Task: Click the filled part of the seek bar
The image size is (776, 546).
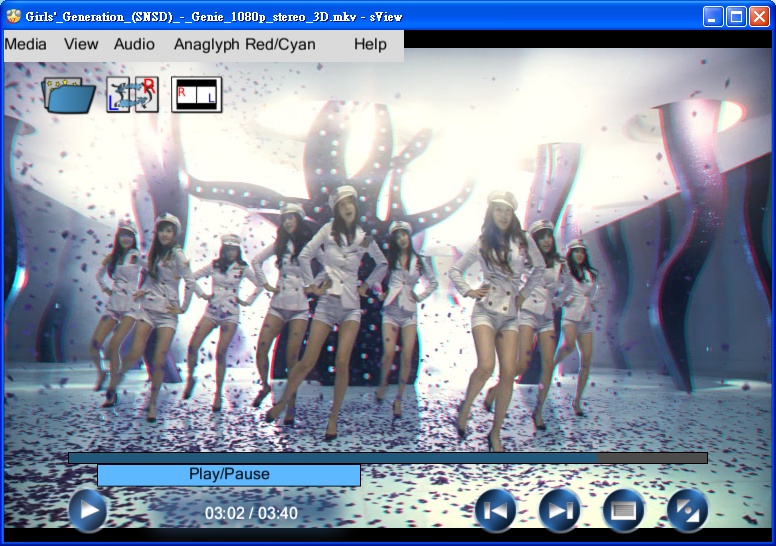Action: click(x=333, y=458)
